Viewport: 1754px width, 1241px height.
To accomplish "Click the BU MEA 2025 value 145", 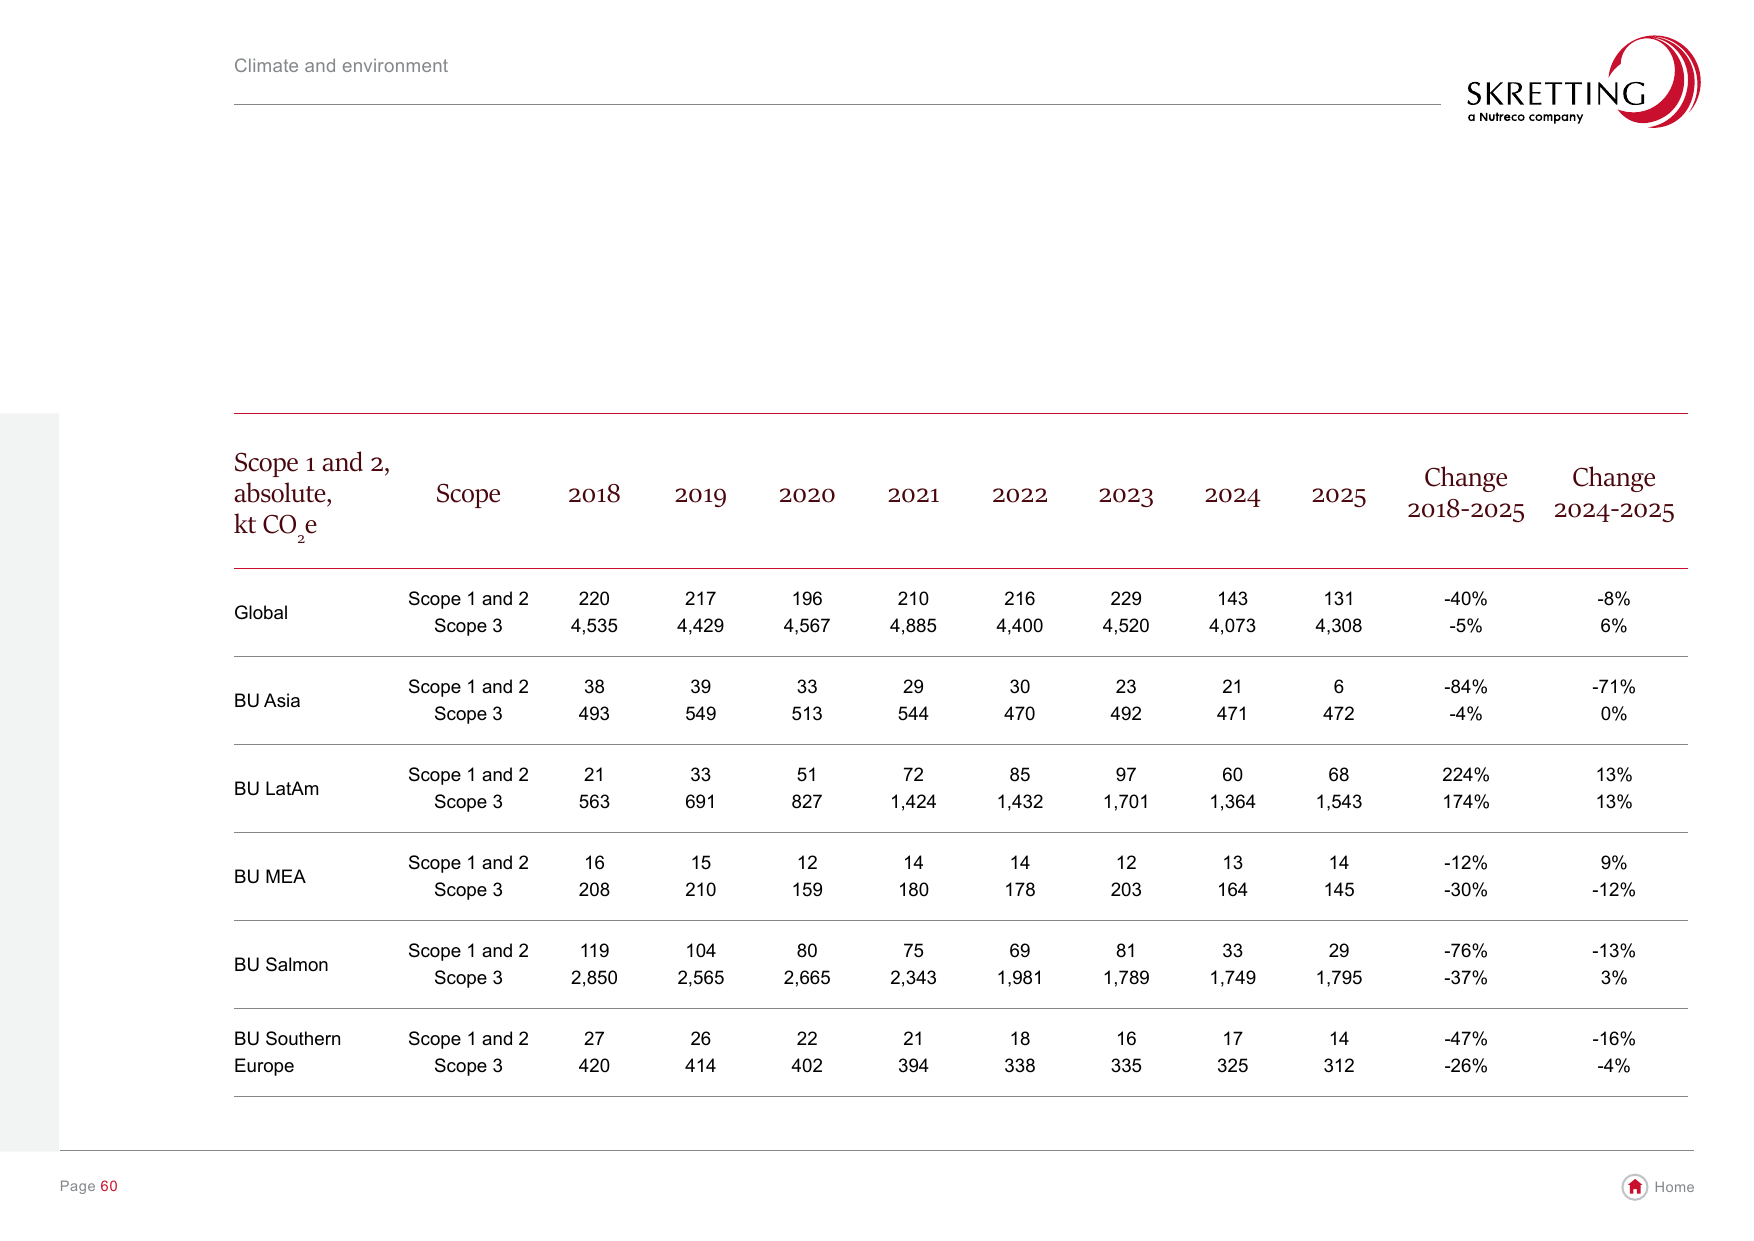I will (1339, 890).
